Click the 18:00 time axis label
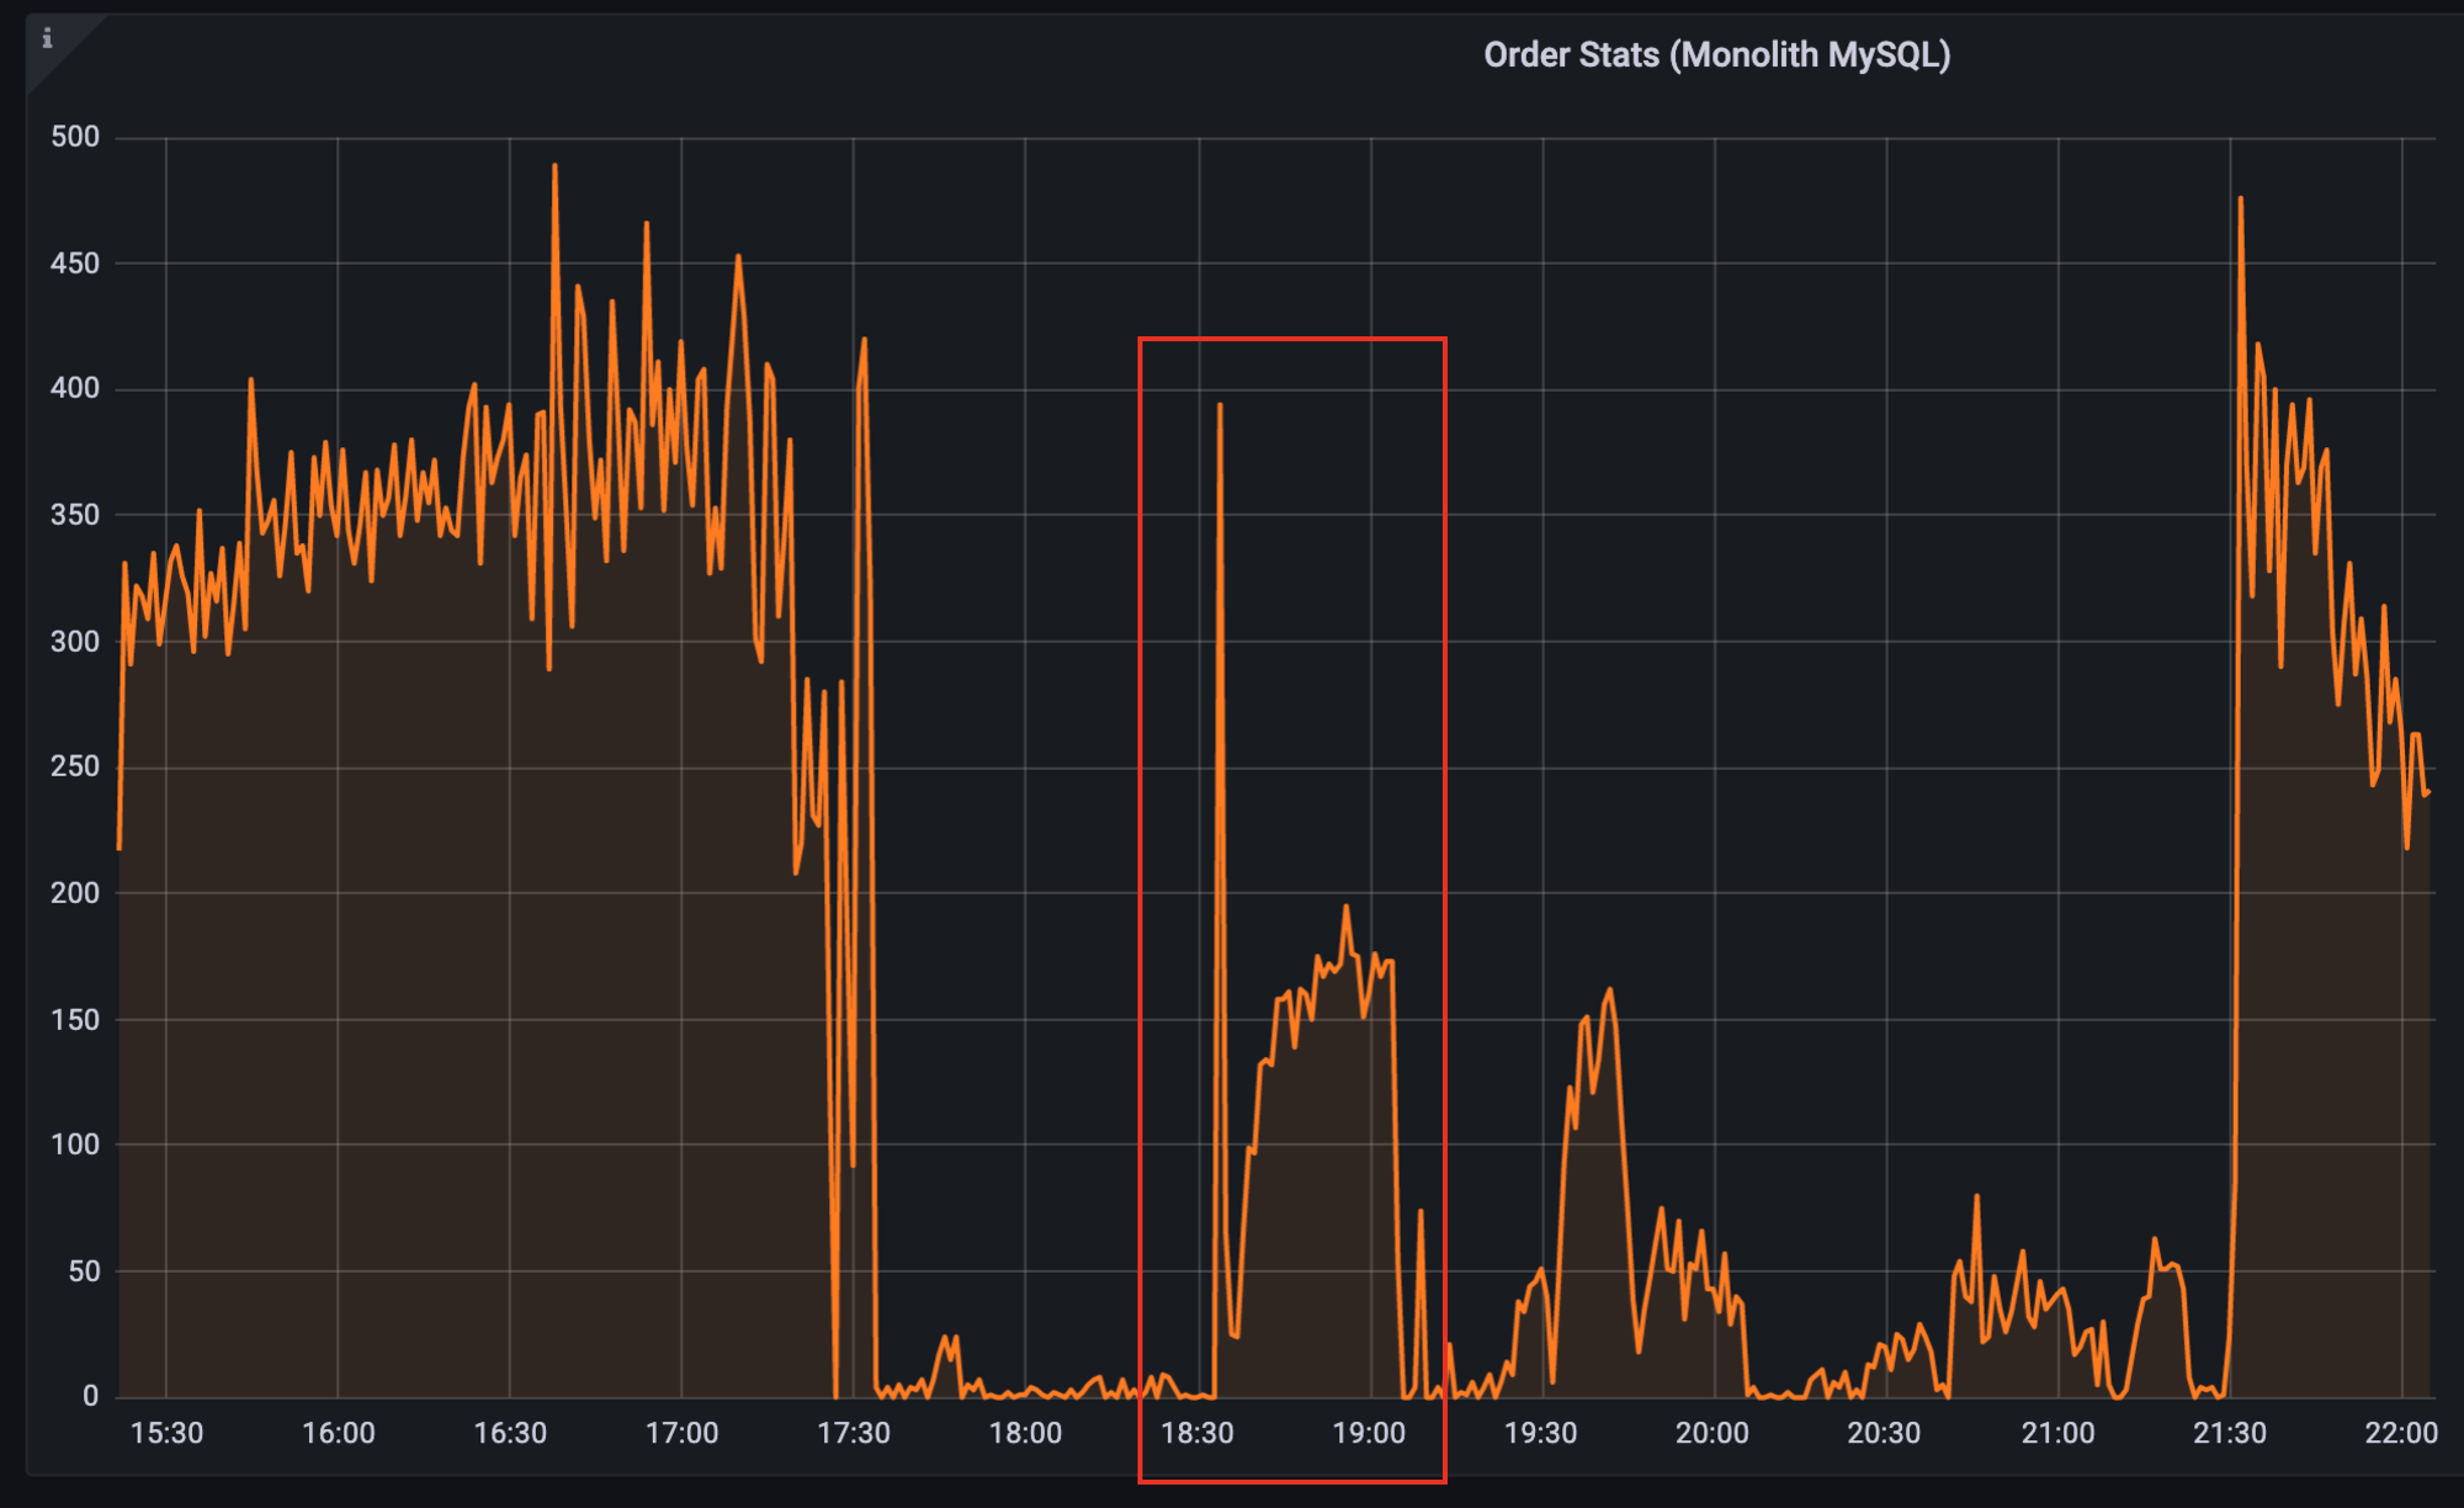 tap(1025, 1433)
